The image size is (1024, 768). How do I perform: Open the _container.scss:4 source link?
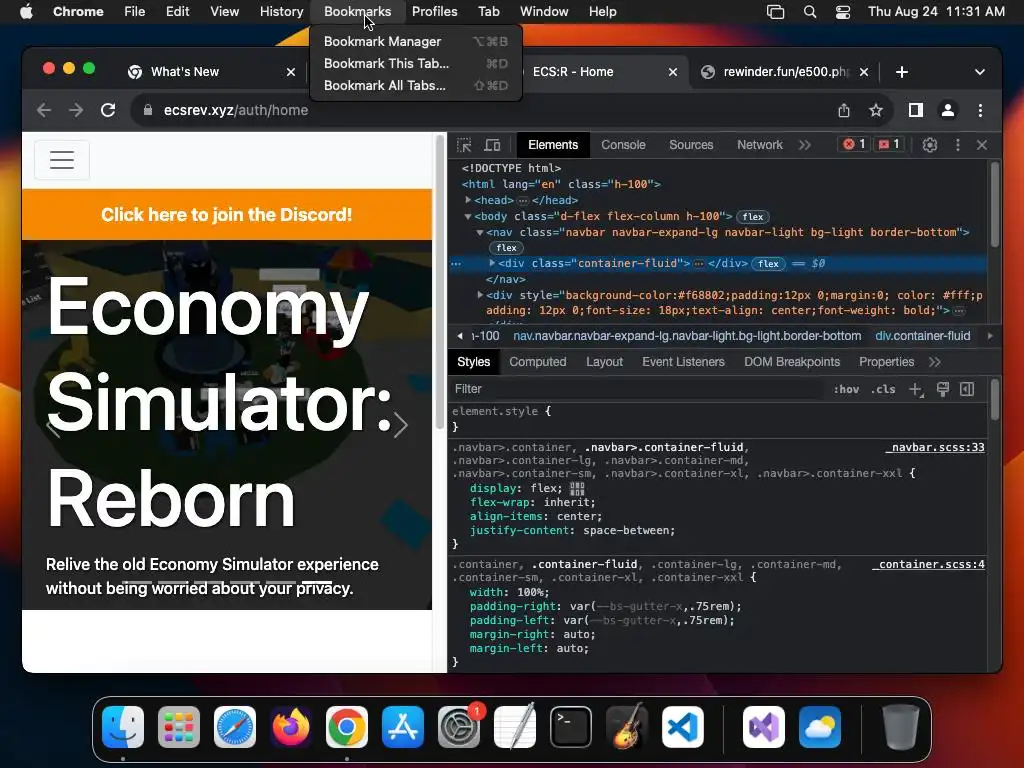(929, 564)
